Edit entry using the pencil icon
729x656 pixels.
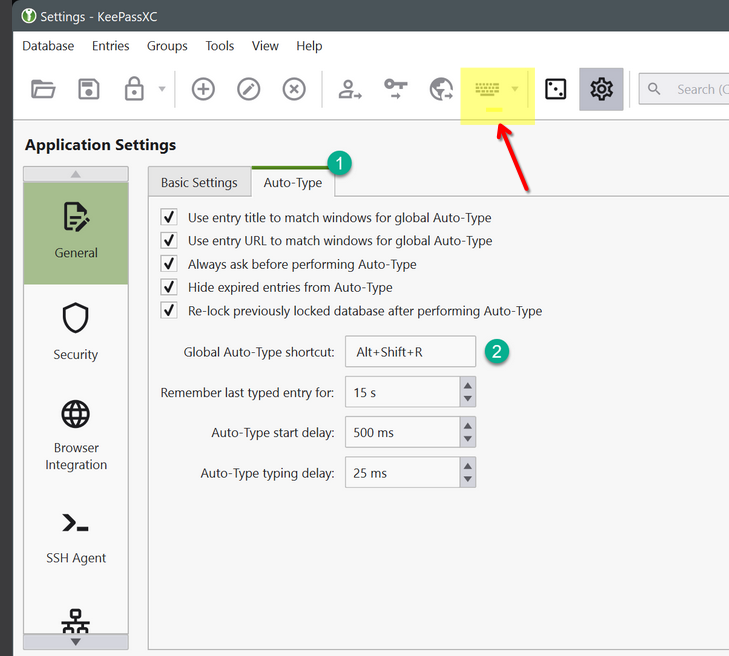[x=249, y=89]
